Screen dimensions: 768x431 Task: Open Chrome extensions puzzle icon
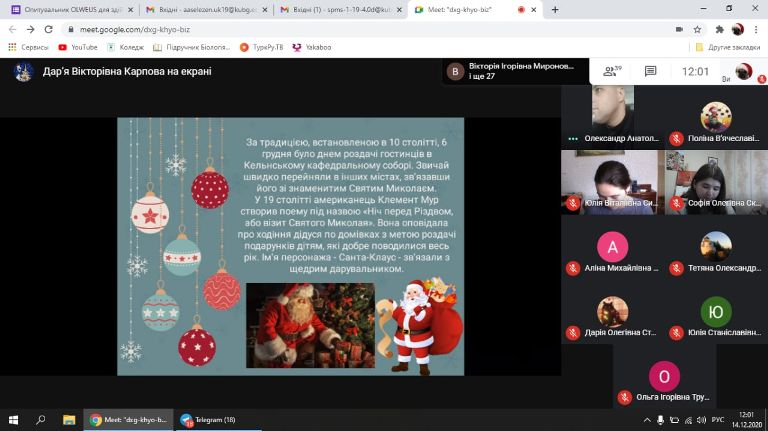[720, 29]
